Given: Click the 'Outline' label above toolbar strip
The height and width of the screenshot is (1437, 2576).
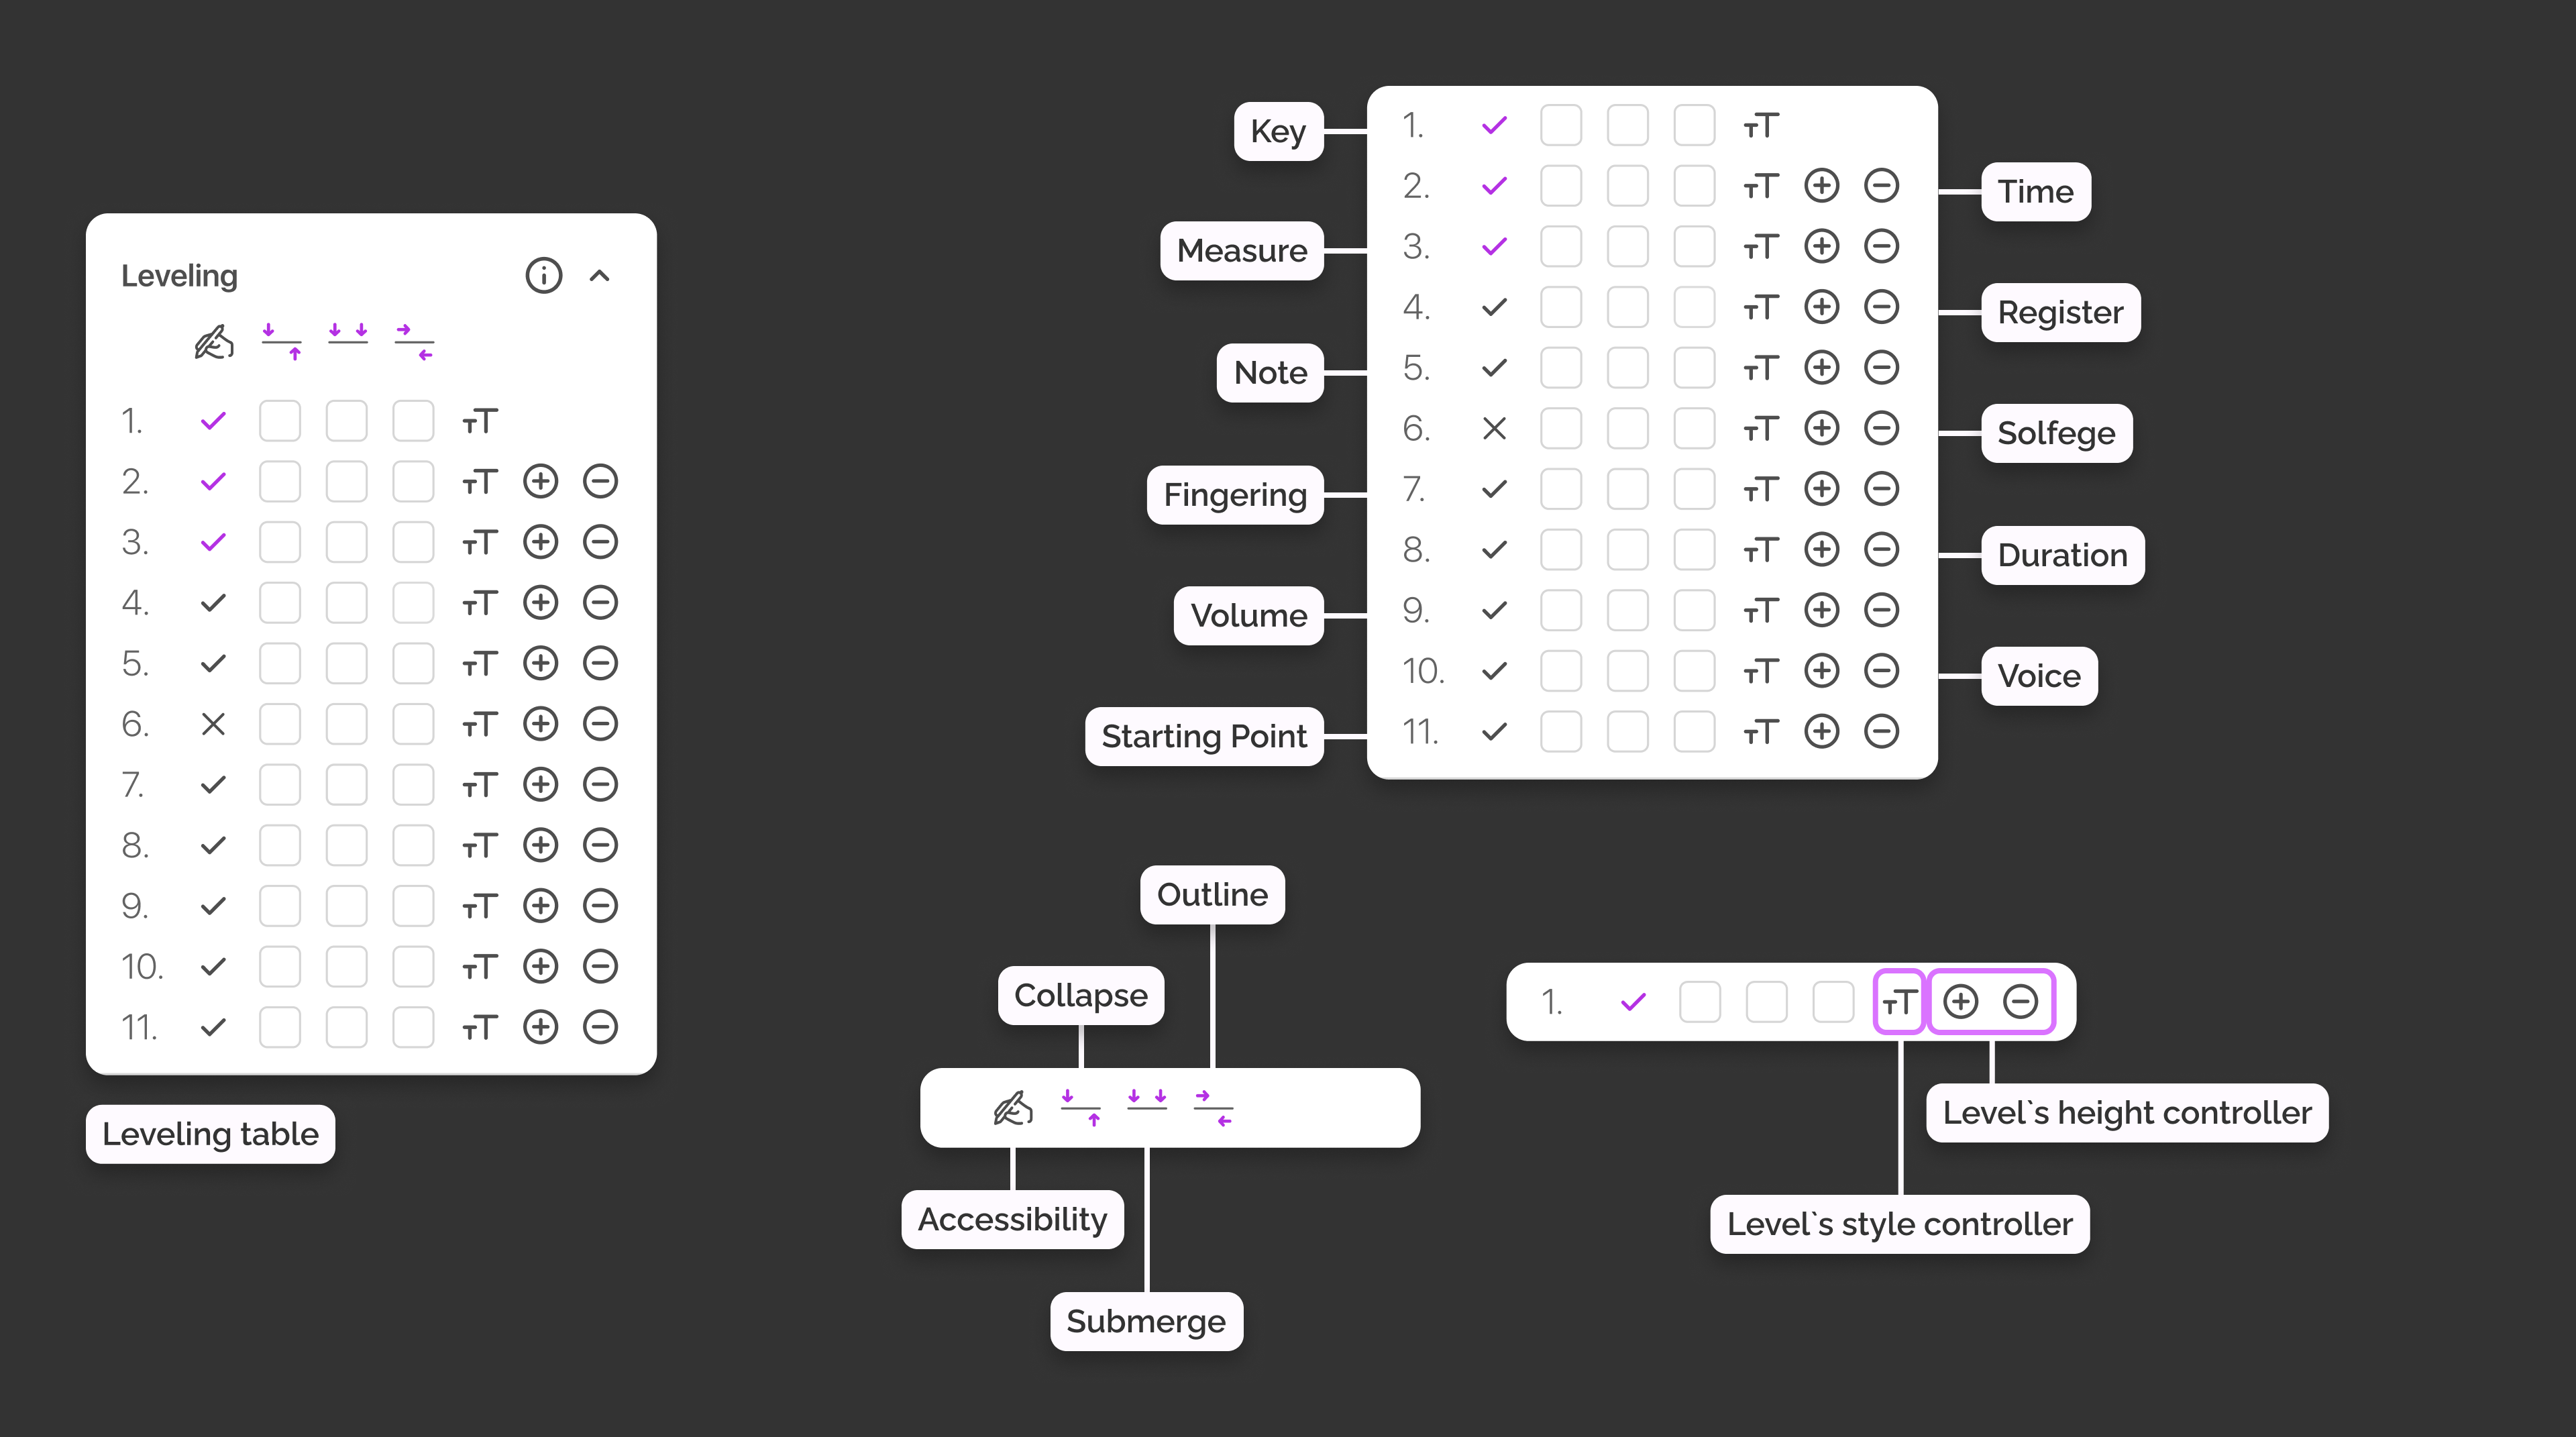Looking at the screenshot, I should (x=1213, y=895).
